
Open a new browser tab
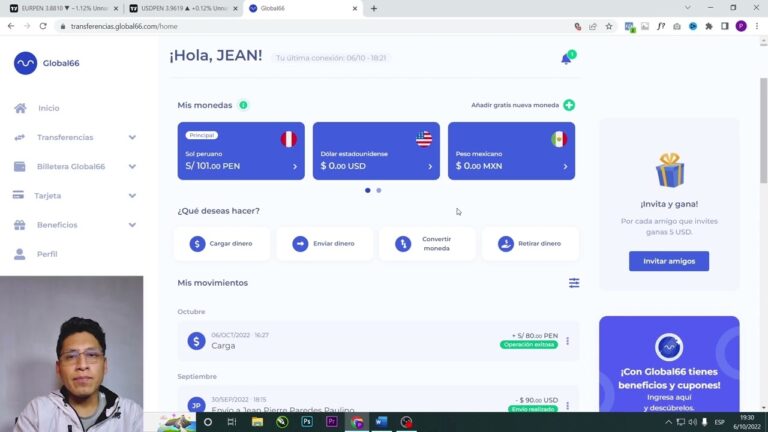[x=374, y=8]
